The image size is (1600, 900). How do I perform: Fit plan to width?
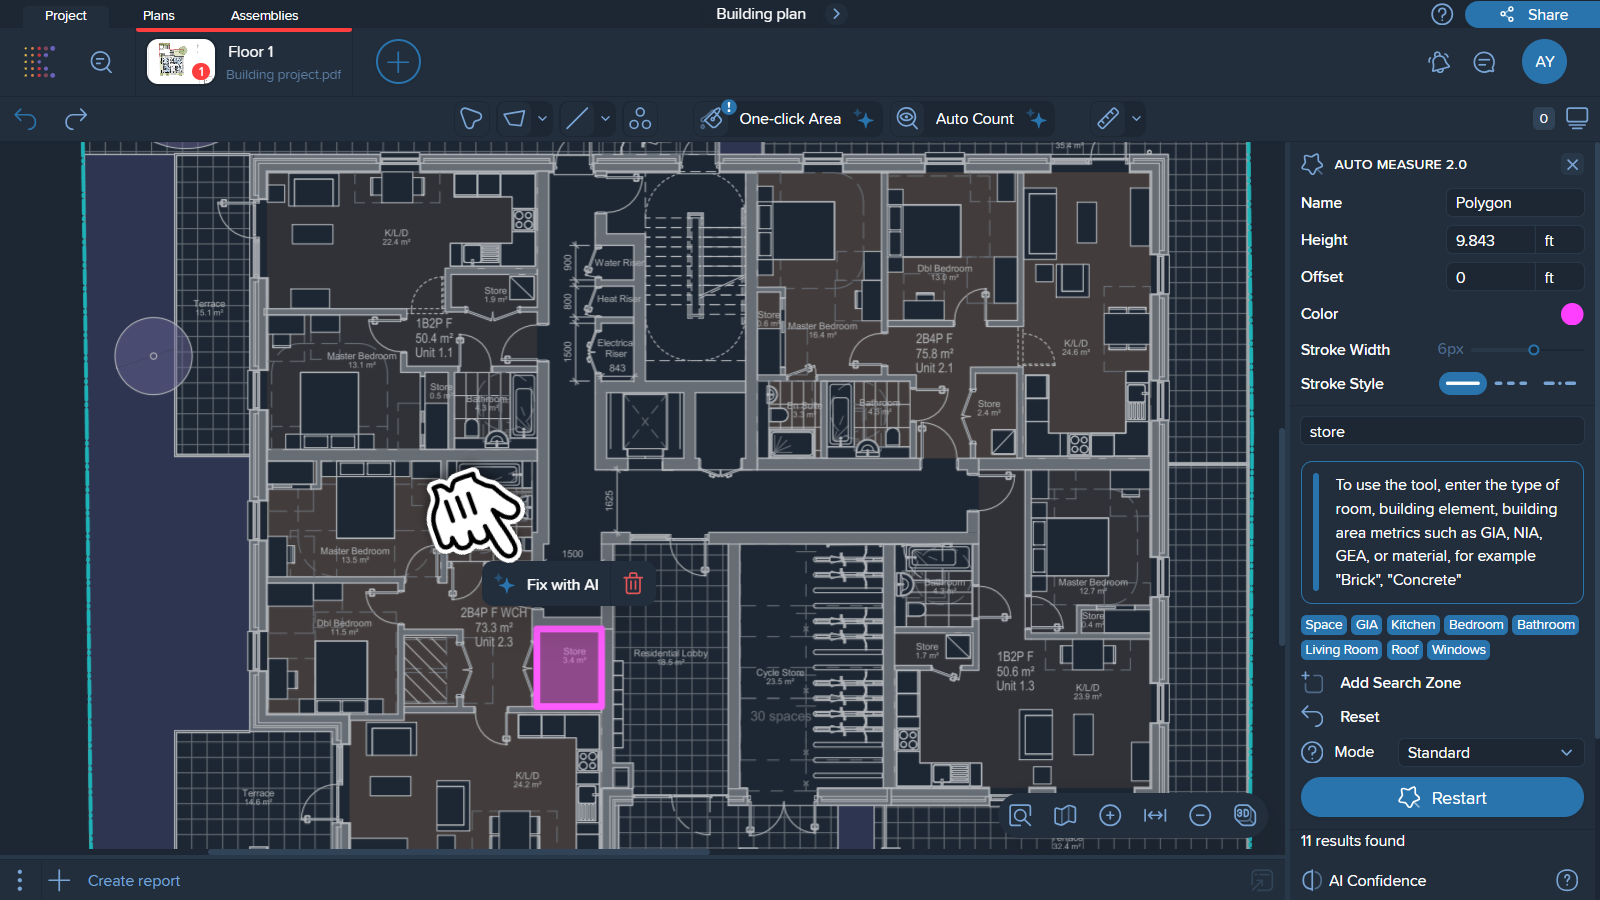[1155, 815]
